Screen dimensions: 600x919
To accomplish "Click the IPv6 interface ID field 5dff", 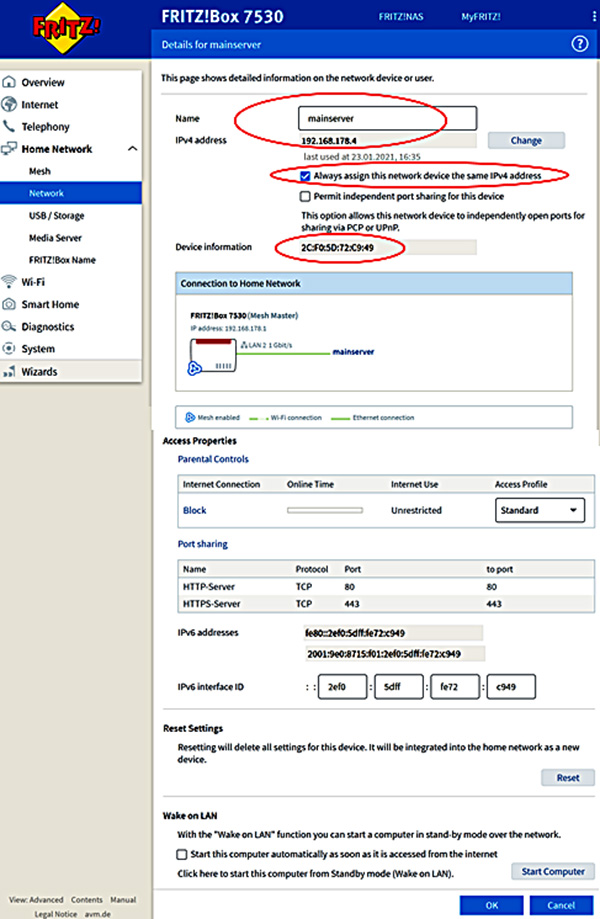I will click(399, 686).
